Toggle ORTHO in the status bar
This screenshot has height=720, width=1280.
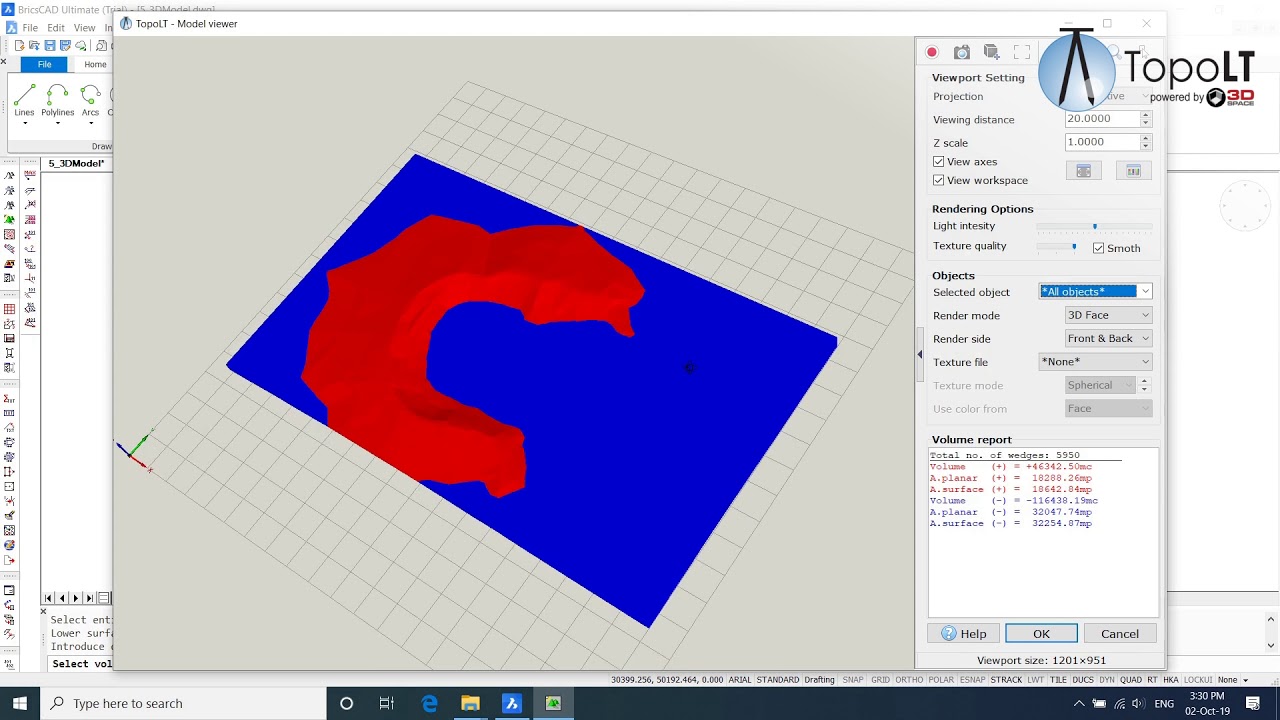coord(909,680)
